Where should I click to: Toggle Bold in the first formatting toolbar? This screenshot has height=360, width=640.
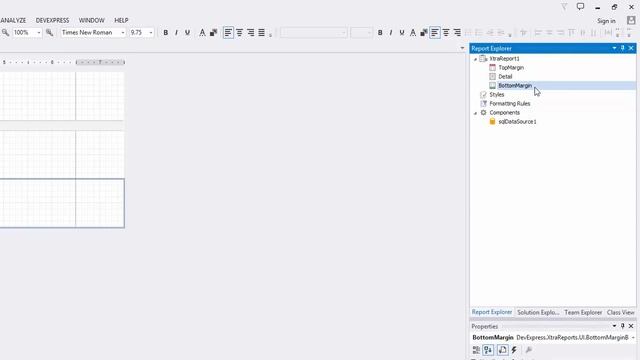click(165, 33)
